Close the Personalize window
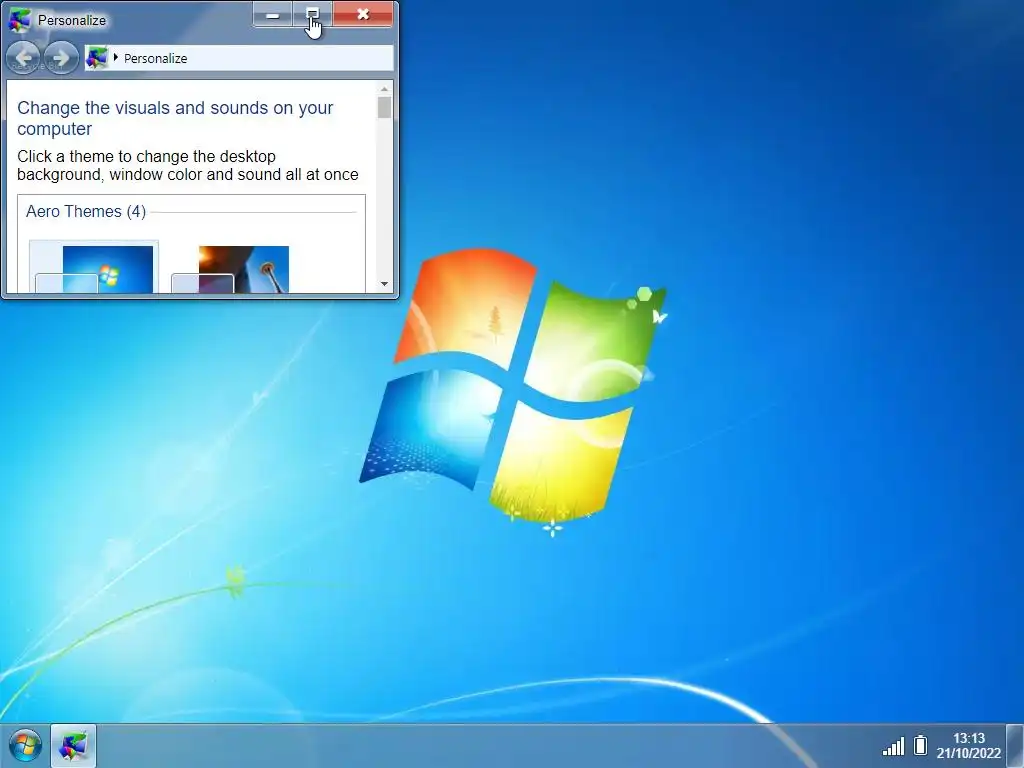Viewport: 1024px width, 768px height. (363, 15)
